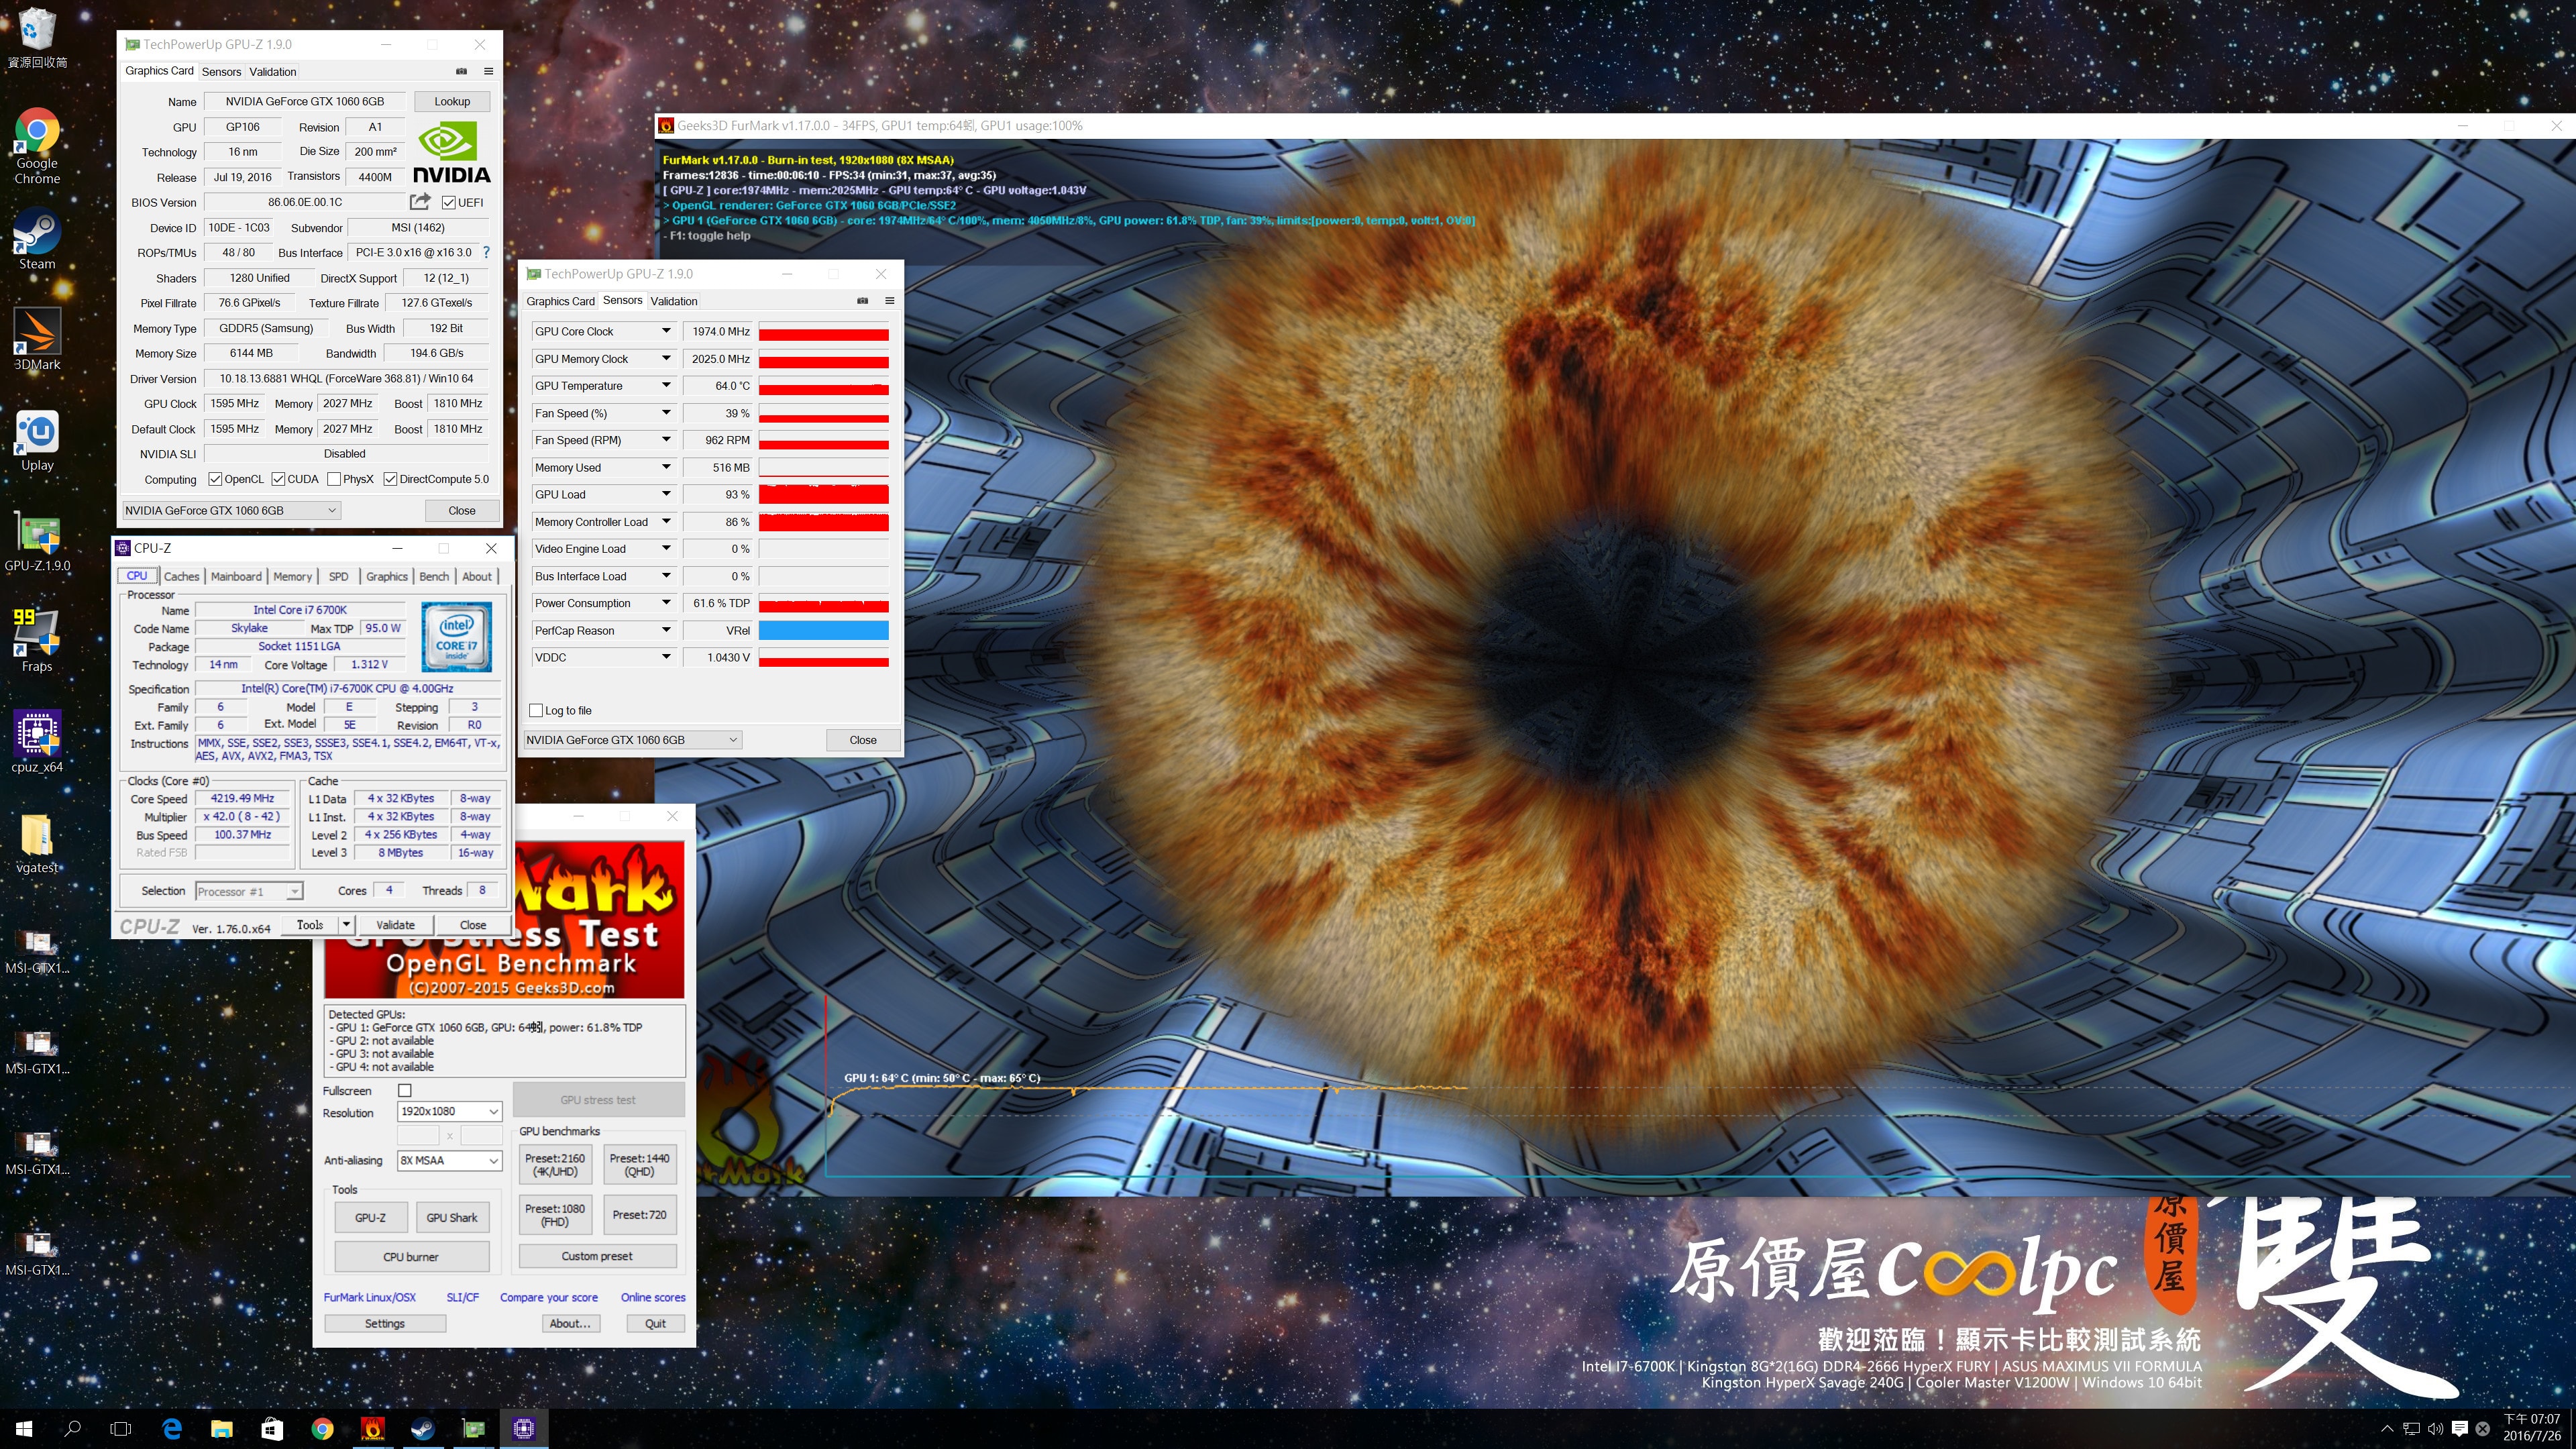Image resolution: width=2576 pixels, height=1449 pixels.
Task: Click the GPU Load red sensor graph
Action: [x=823, y=494]
